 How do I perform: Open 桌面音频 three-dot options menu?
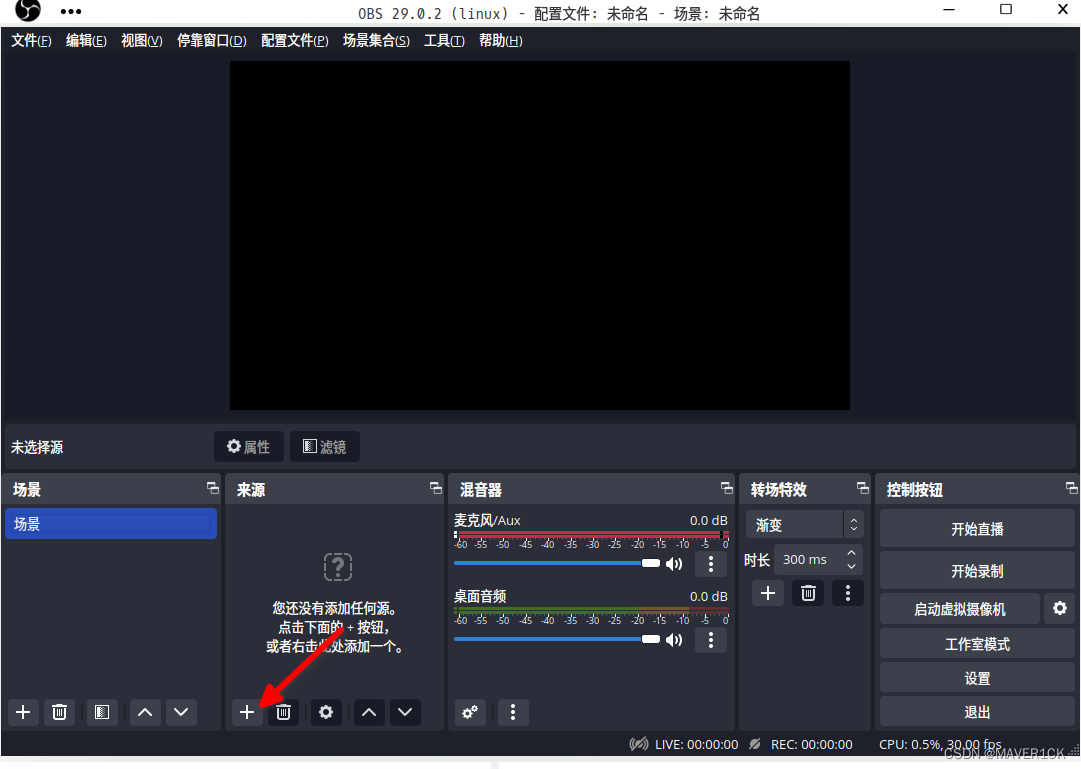click(x=711, y=640)
